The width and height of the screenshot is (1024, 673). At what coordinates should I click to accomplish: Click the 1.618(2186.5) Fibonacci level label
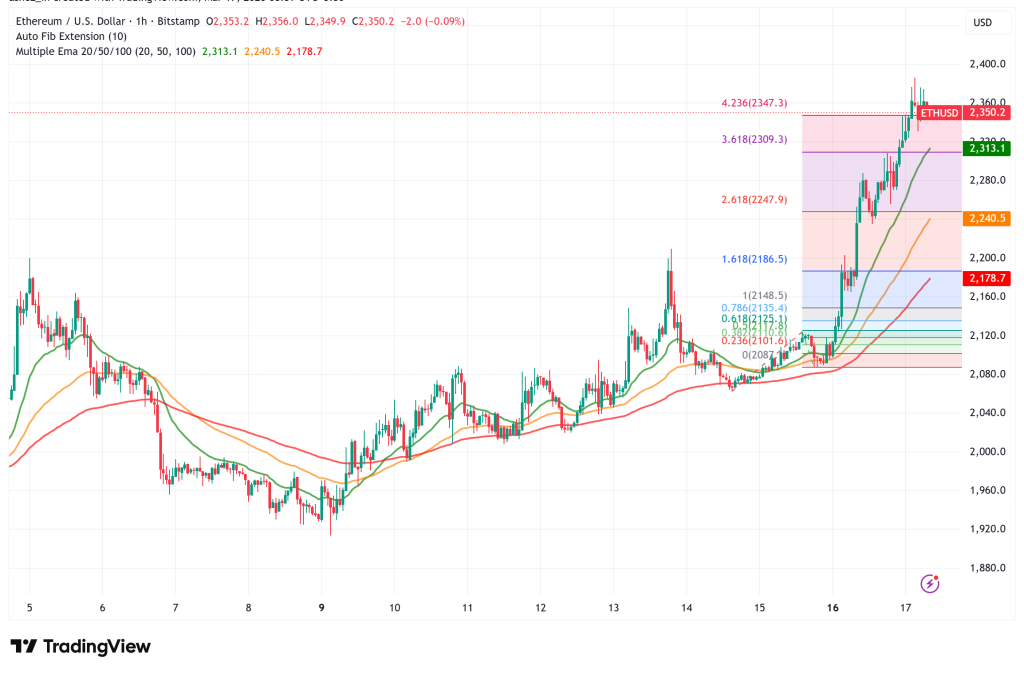point(753,259)
